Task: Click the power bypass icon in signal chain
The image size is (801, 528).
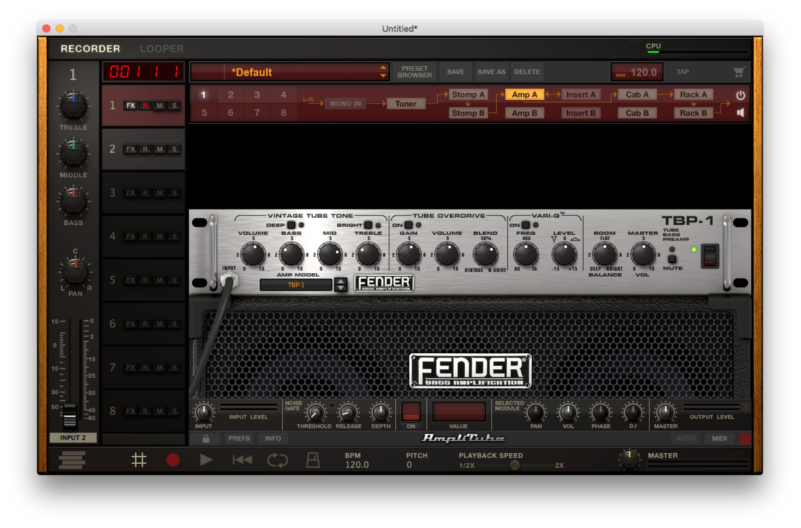Action: click(x=740, y=95)
